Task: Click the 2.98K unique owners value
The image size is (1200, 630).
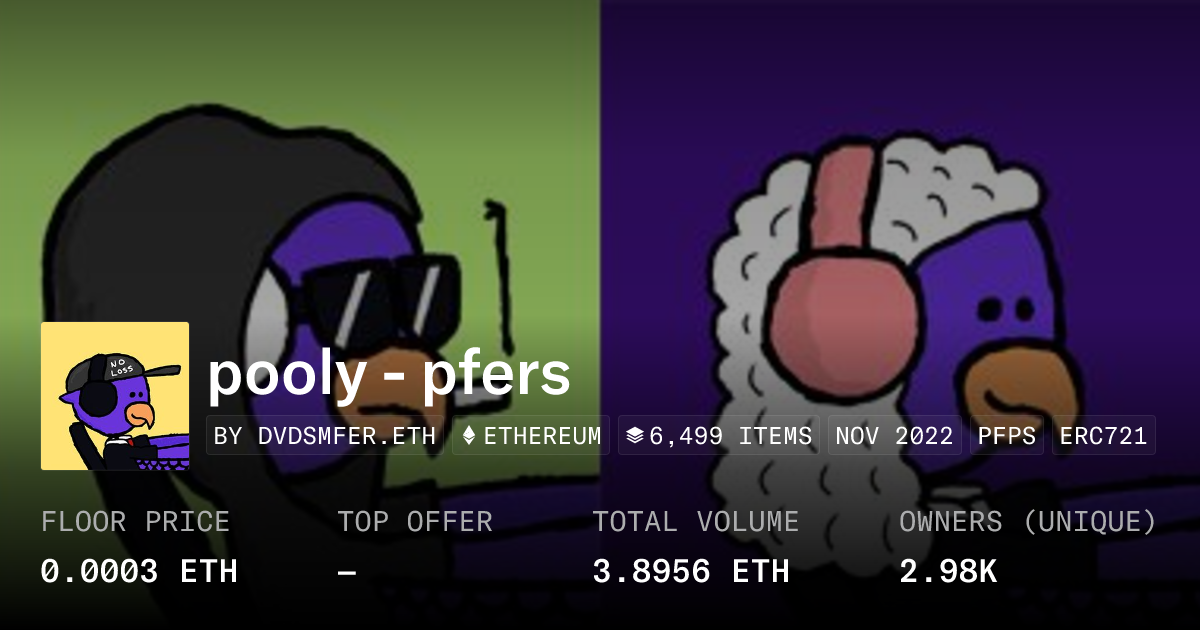Action: tap(948, 572)
